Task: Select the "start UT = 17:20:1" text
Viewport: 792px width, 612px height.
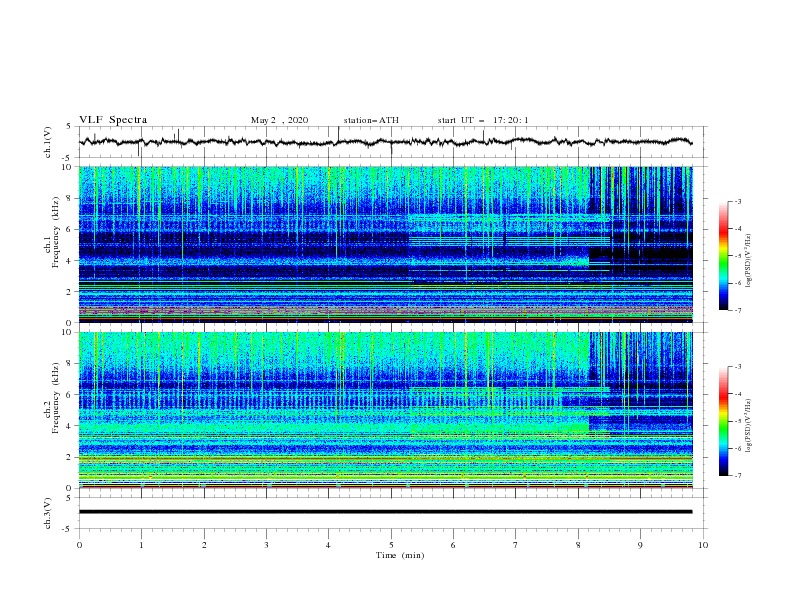Action: [x=483, y=120]
